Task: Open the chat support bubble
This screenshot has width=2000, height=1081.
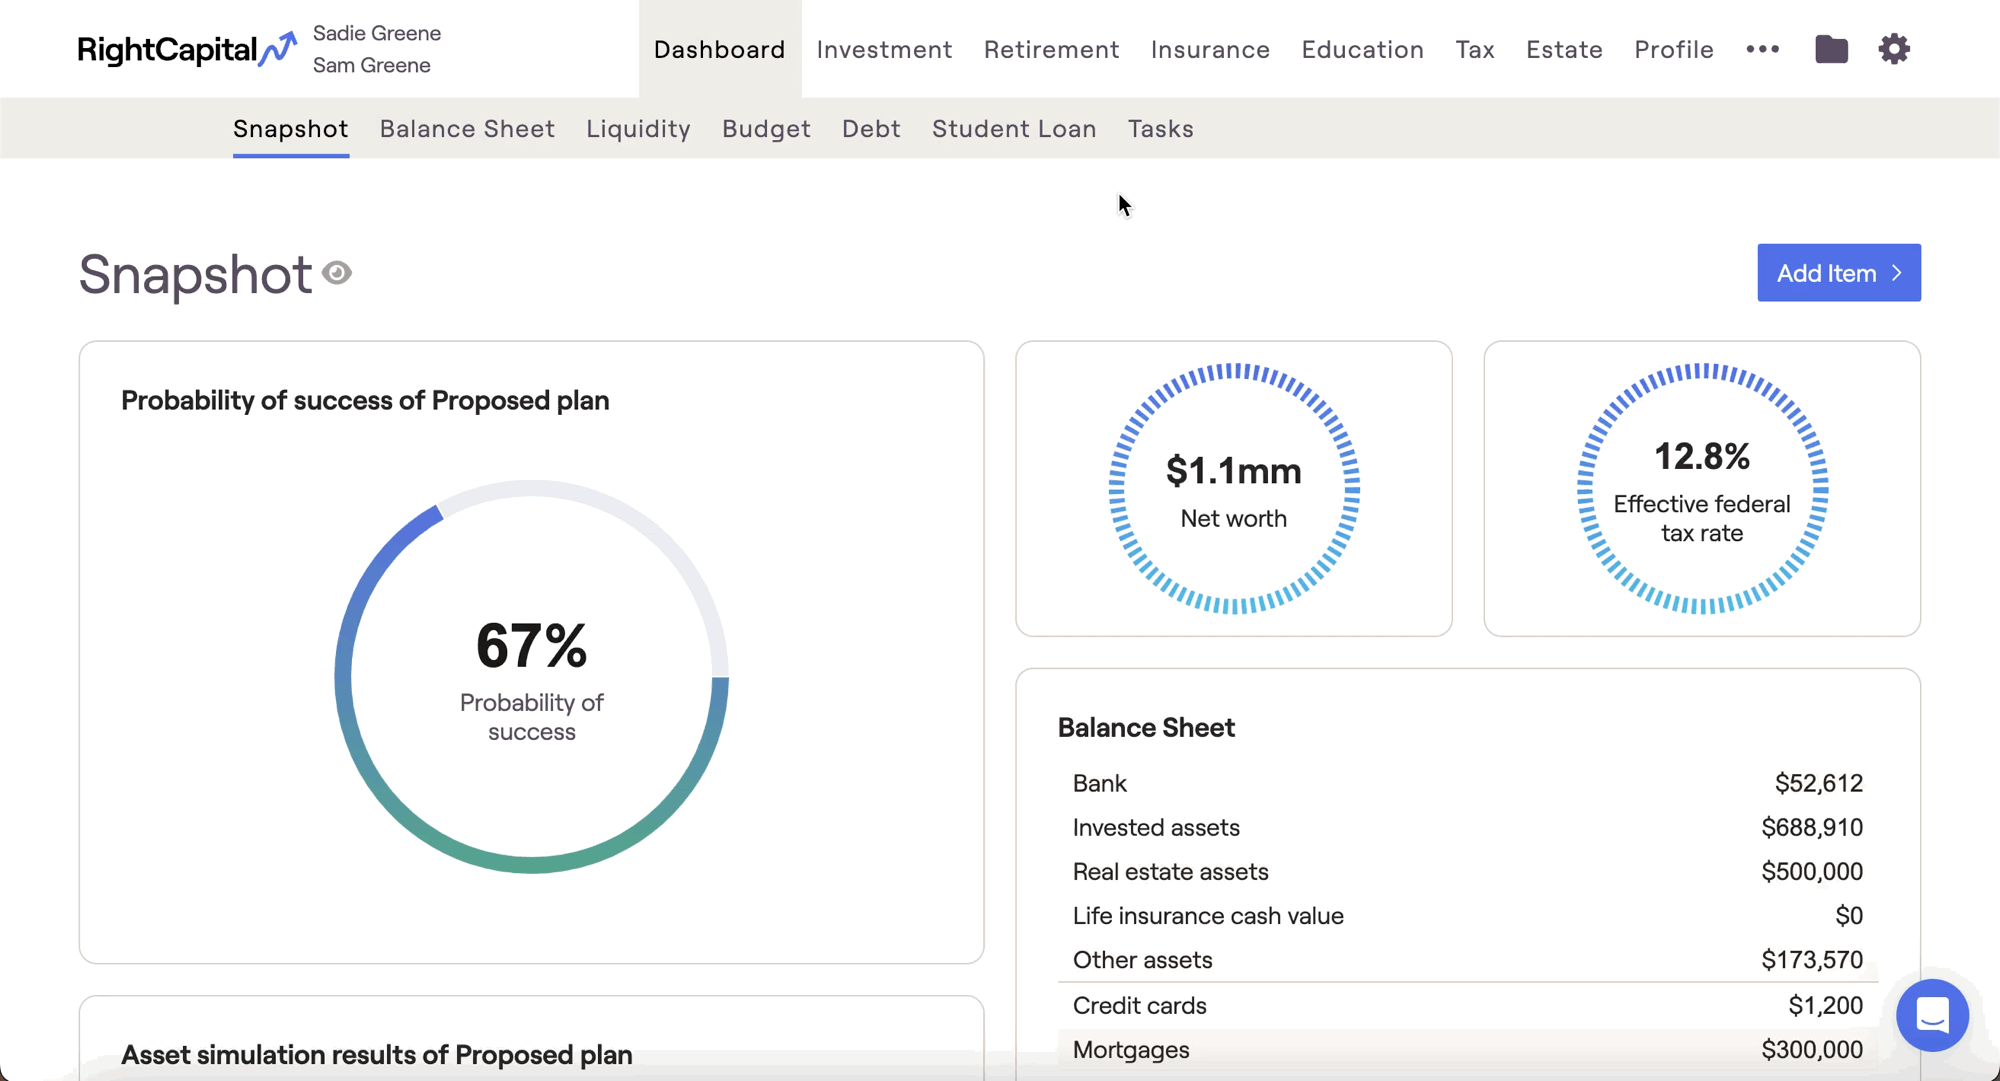Action: pyautogui.click(x=1932, y=1015)
